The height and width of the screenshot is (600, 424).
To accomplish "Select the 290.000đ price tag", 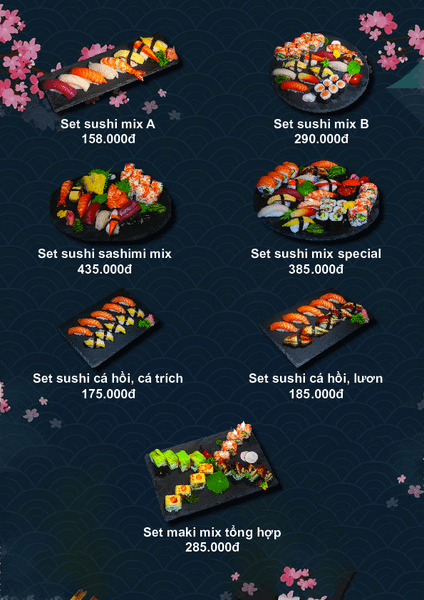I will 321,139.
